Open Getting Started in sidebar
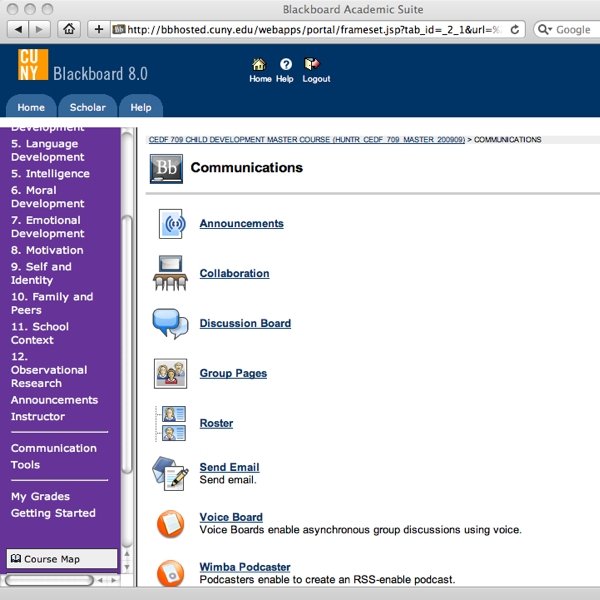The height and width of the screenshot is (600, 600). point(53,513)
